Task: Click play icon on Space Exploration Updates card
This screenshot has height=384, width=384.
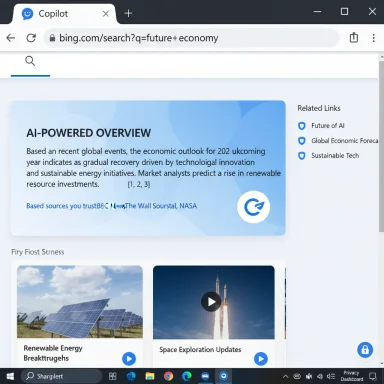Action: coord(261,359)
